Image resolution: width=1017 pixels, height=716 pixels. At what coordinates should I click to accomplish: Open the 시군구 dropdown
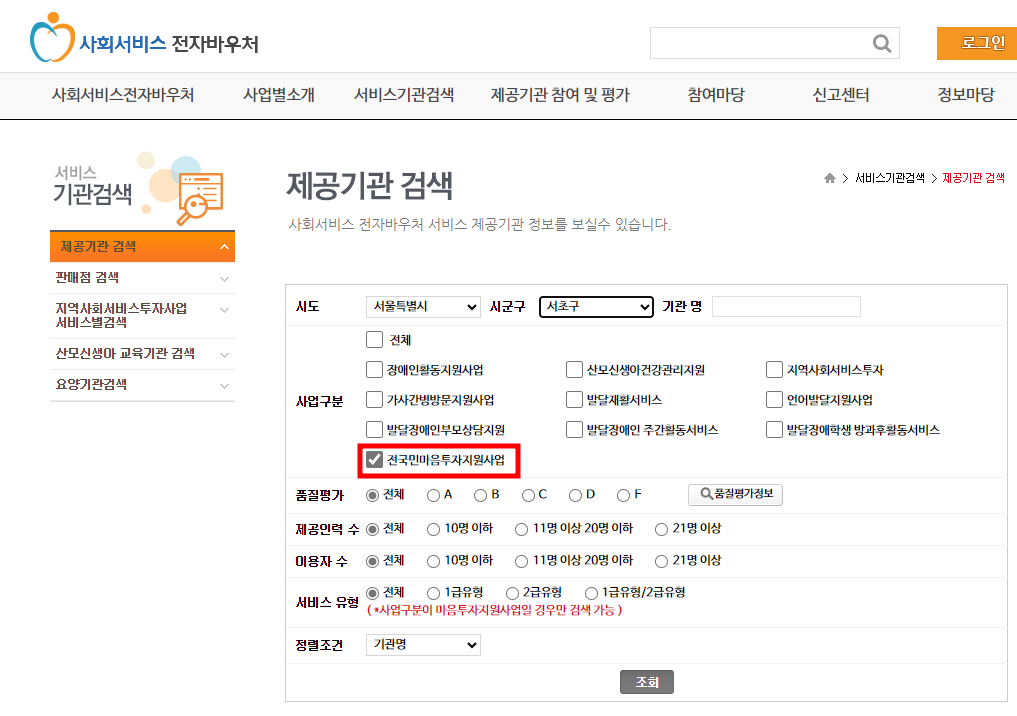coord(596,307)
